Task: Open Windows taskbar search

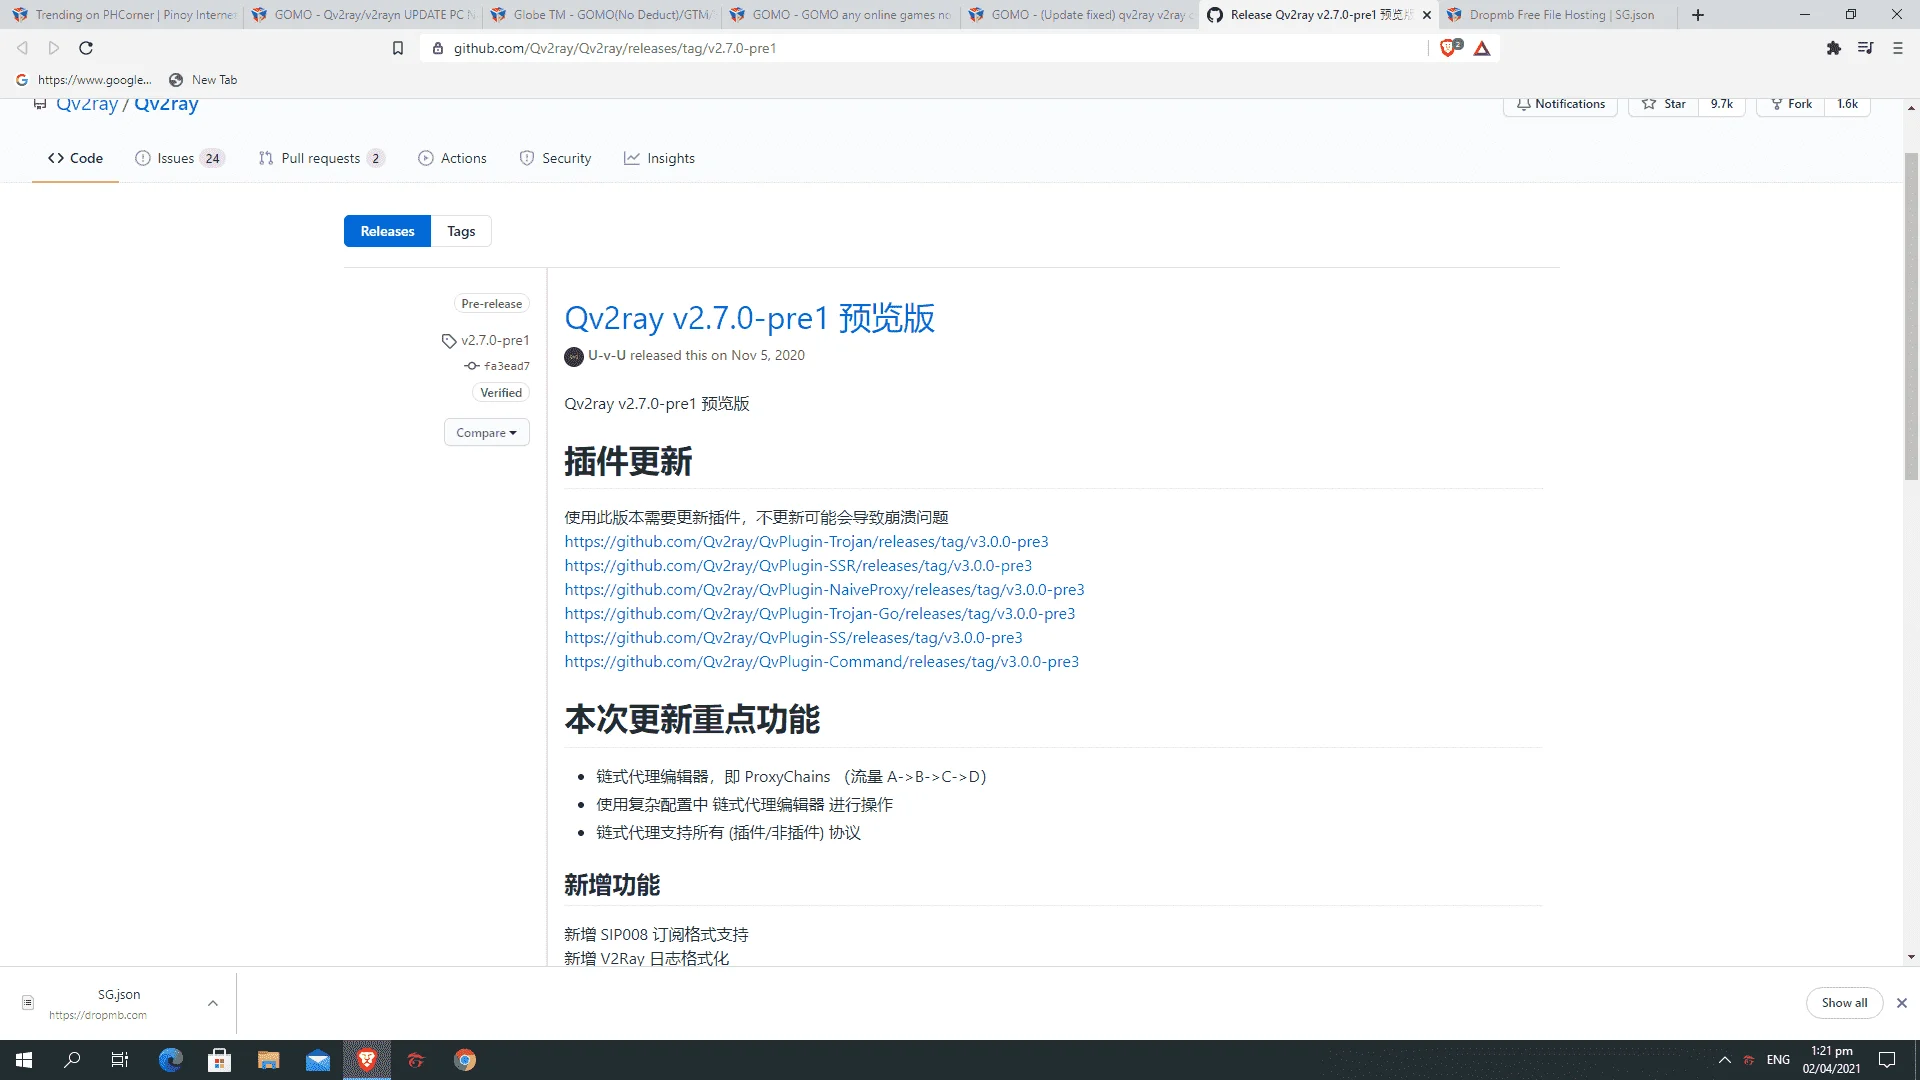Action: tap(72, 1060)
